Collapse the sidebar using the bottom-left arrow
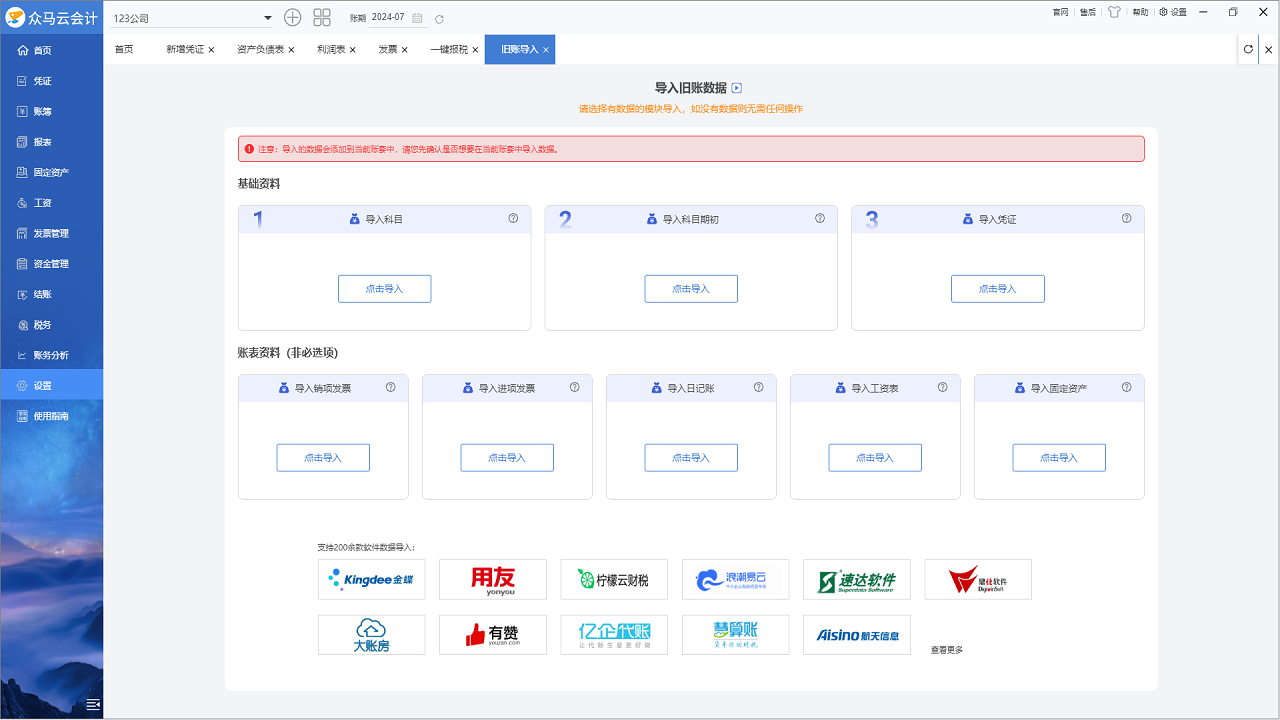1280x720 pixels. [x=93, y=704]
